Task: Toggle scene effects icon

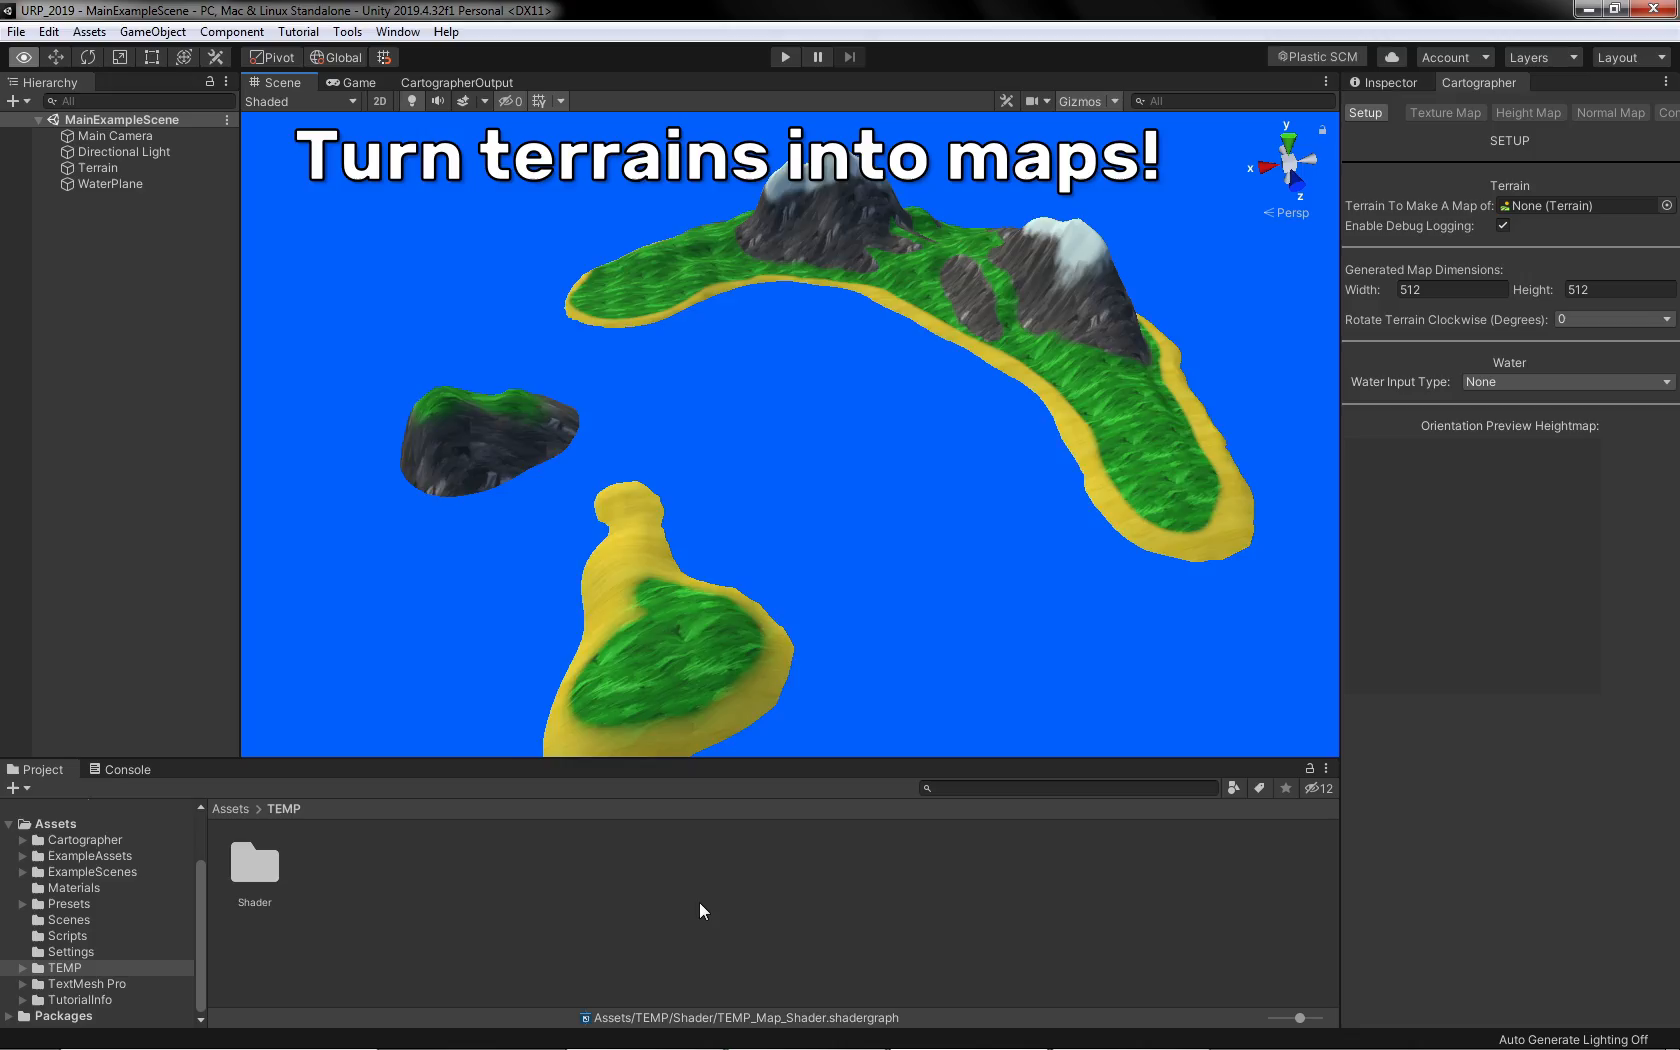Action: pyautogui.click(x=463, y=101)
